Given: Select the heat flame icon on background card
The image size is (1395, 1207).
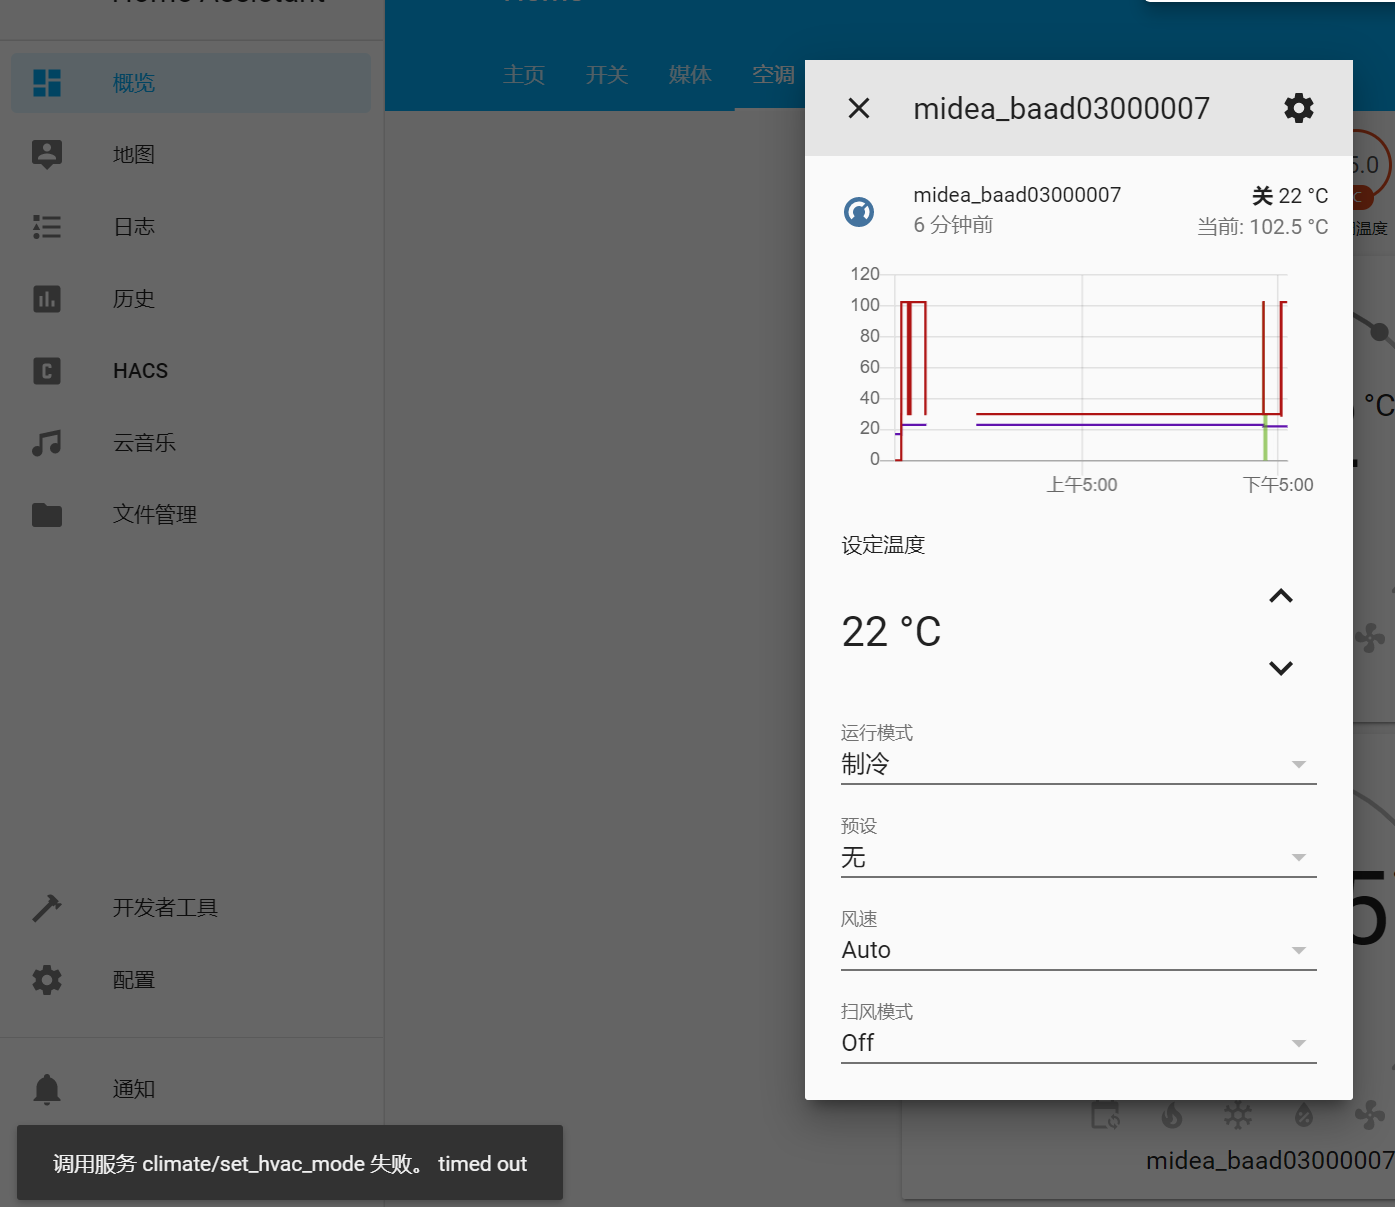Looking at the screenshot, I should tap(1172, 1115).
